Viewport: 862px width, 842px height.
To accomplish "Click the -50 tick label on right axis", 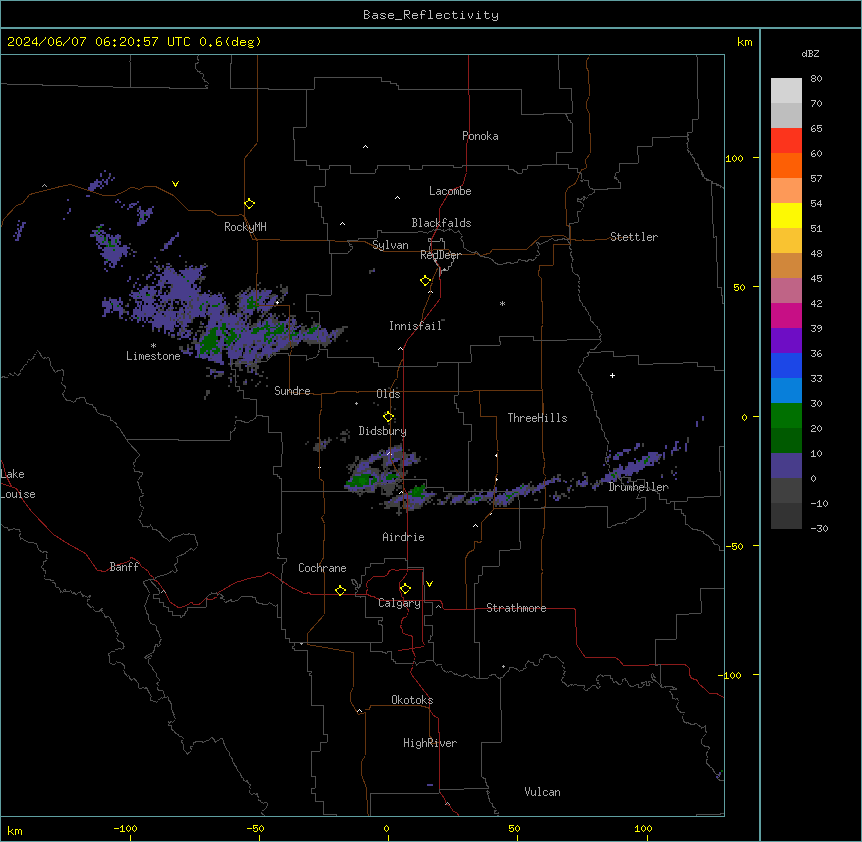I will coord(734,546).
